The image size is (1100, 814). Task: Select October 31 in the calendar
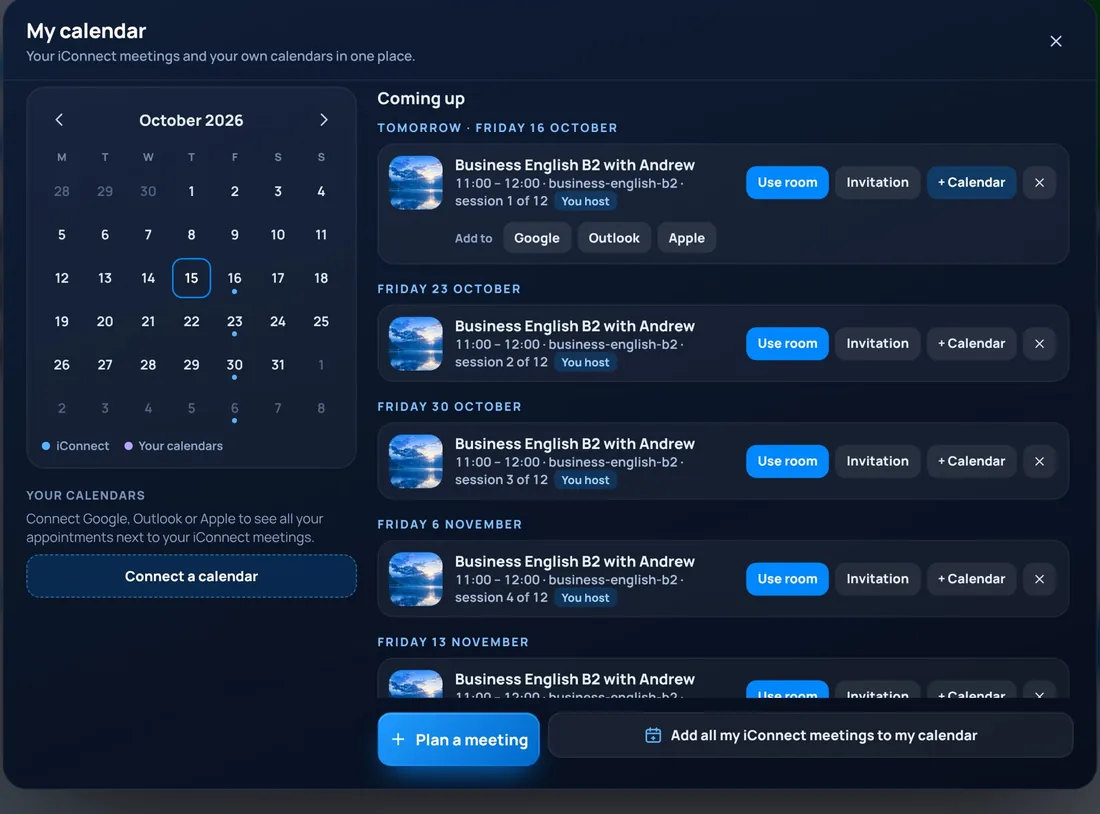278,365
